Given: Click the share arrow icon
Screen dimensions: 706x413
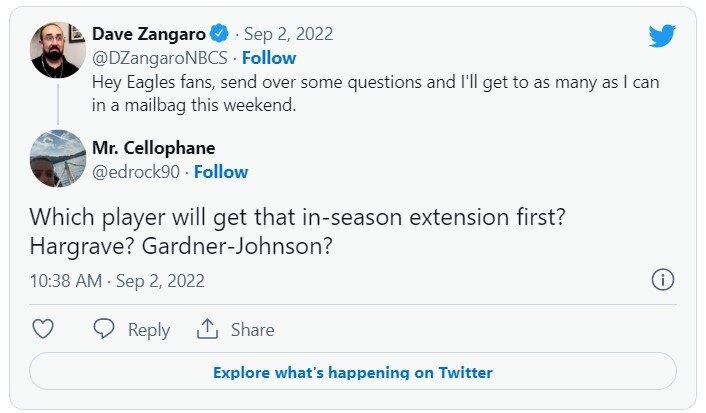Looking at the screenshot, I should coord(207,329).
